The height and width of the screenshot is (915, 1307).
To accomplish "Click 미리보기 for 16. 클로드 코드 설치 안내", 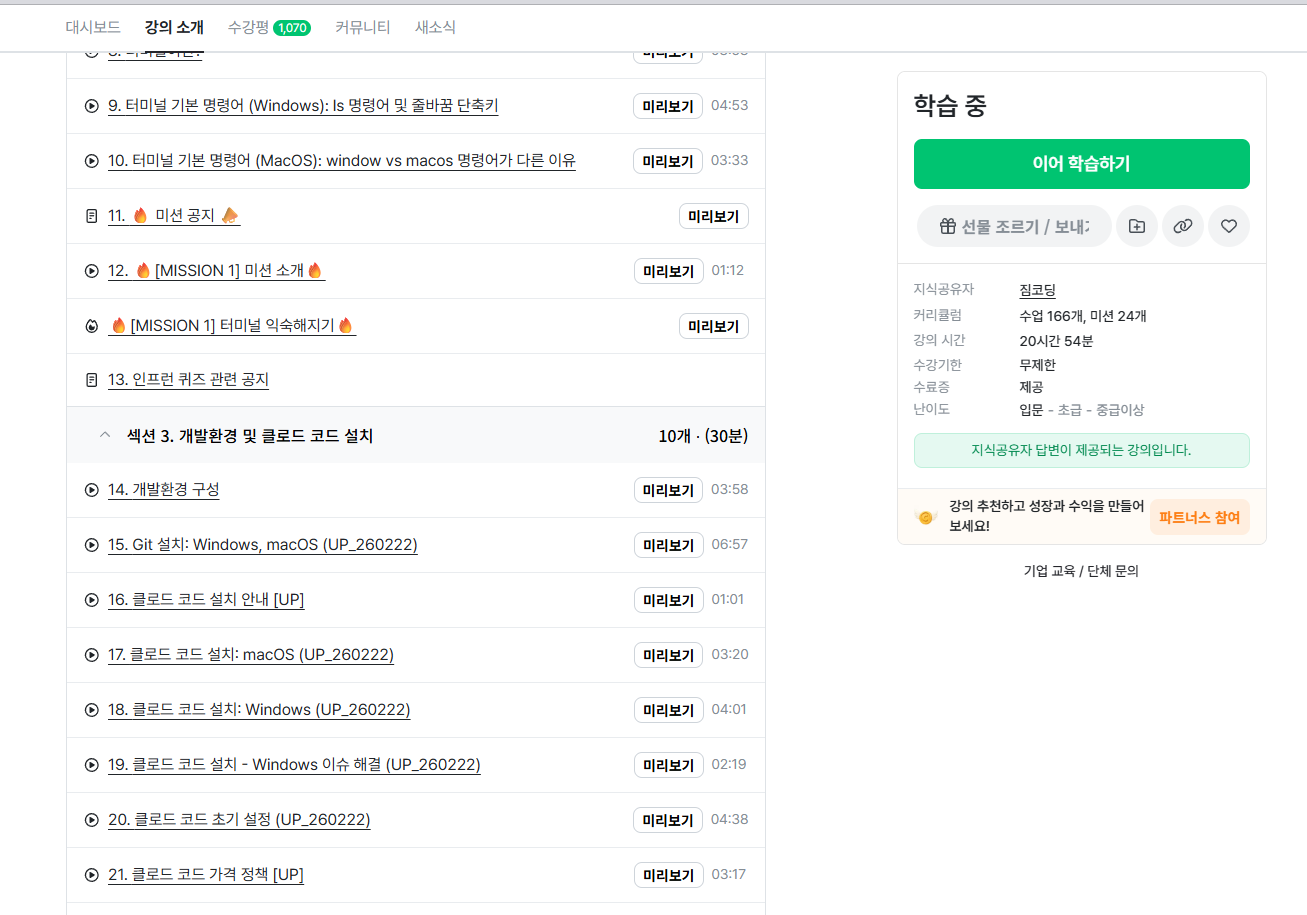I will tap(668, 600).
